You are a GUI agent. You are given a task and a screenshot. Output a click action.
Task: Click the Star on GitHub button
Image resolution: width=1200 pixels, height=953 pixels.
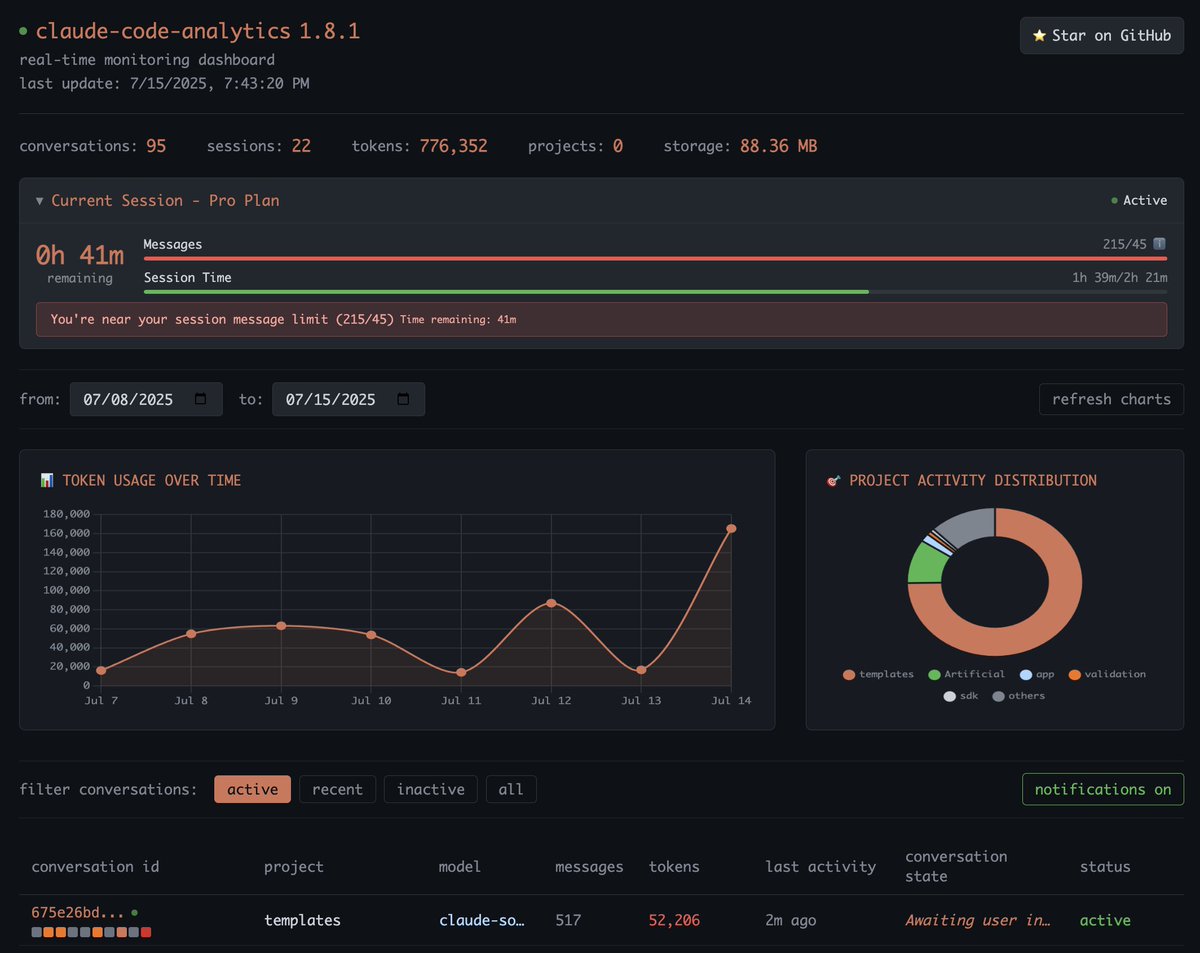(1101, 35)
